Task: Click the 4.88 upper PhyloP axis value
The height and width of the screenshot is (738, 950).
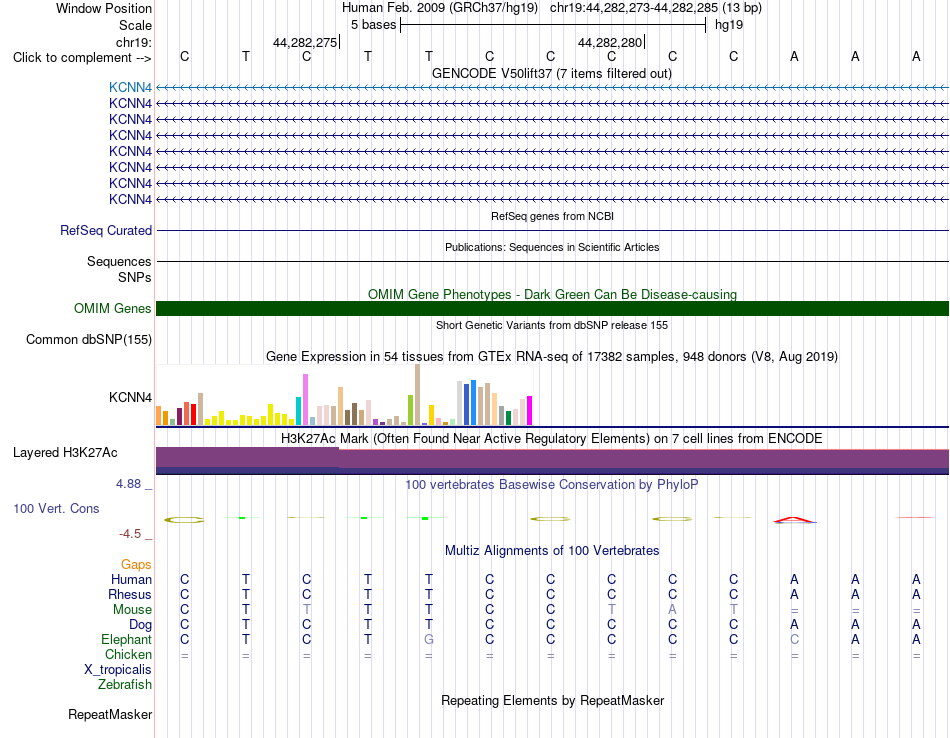Action: tap(128, 484)
